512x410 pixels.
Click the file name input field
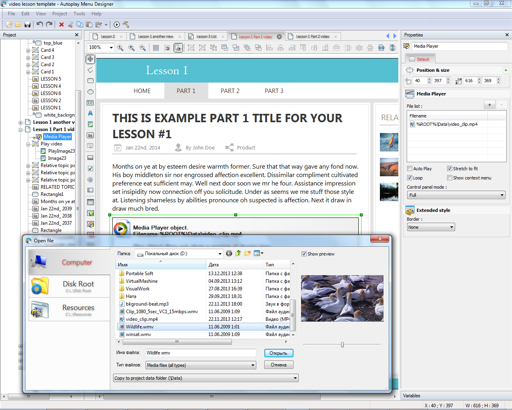200,353
